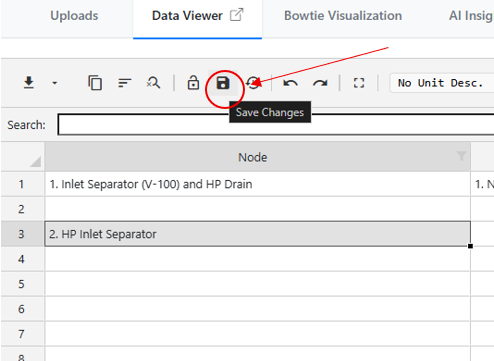
Task: Toggle the lock icon in toolbar
Action: pos(193,83)
